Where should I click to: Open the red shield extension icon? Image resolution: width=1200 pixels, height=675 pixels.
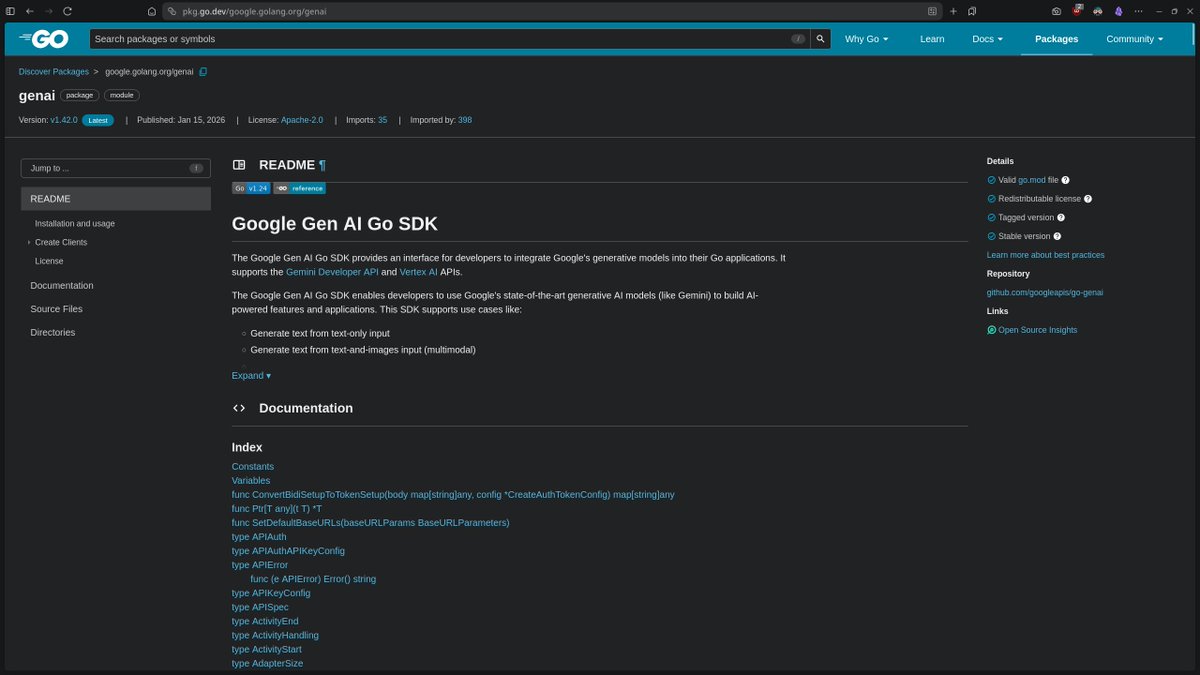1078,11
